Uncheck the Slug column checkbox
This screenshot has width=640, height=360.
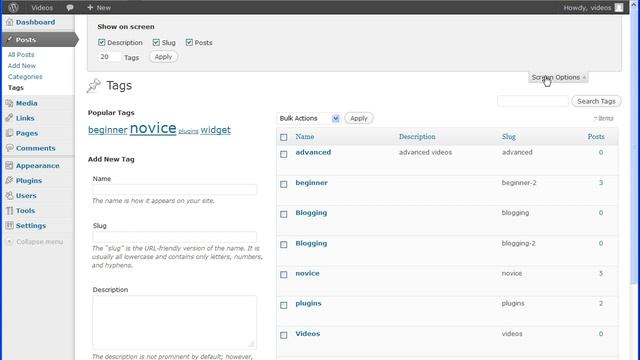tap(156, 42)
